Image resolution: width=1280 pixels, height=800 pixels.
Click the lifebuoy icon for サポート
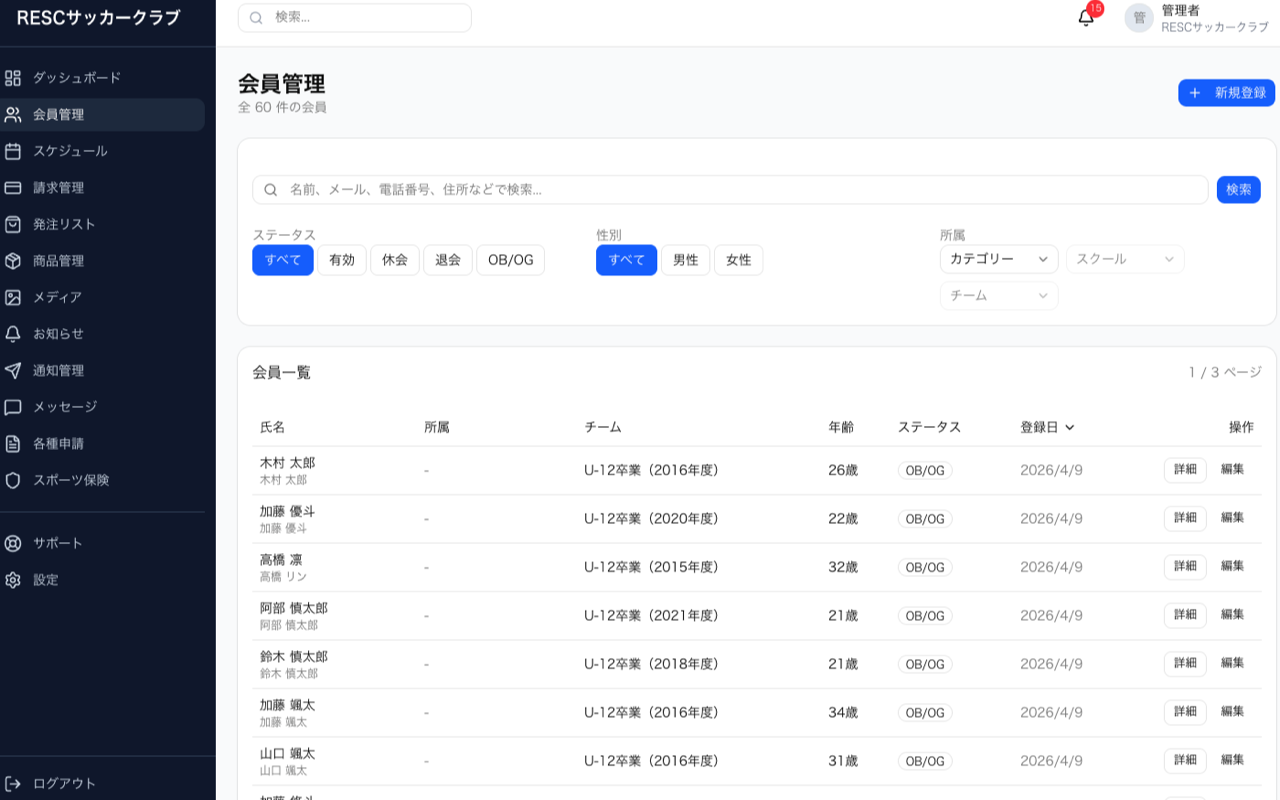point(13,544)
